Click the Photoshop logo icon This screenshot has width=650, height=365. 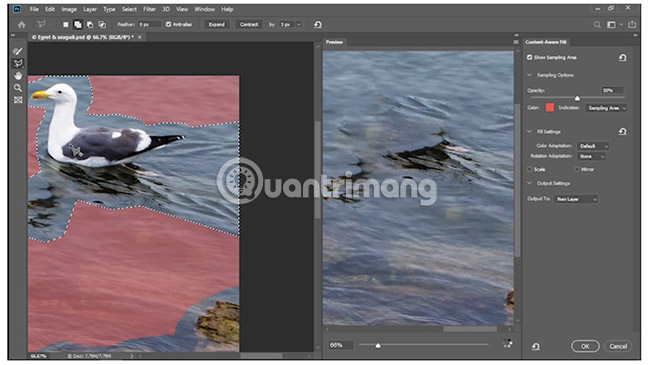pos(17,9)
